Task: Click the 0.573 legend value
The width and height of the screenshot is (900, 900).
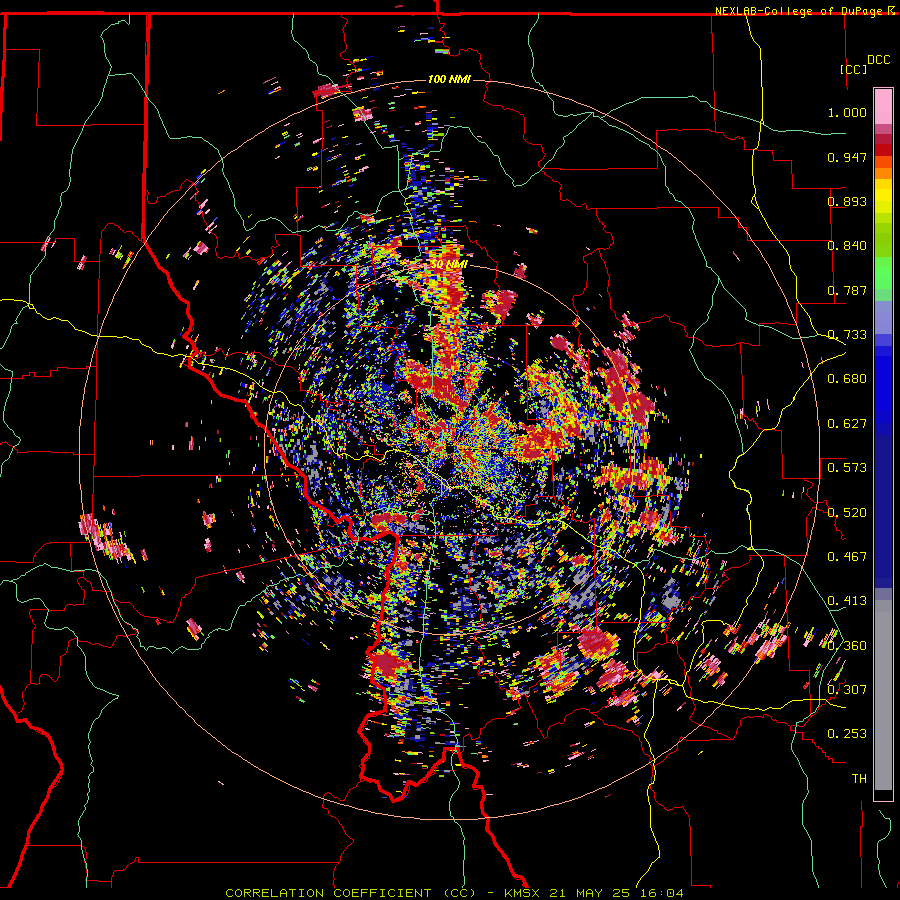Action: [x=847, y=468]
